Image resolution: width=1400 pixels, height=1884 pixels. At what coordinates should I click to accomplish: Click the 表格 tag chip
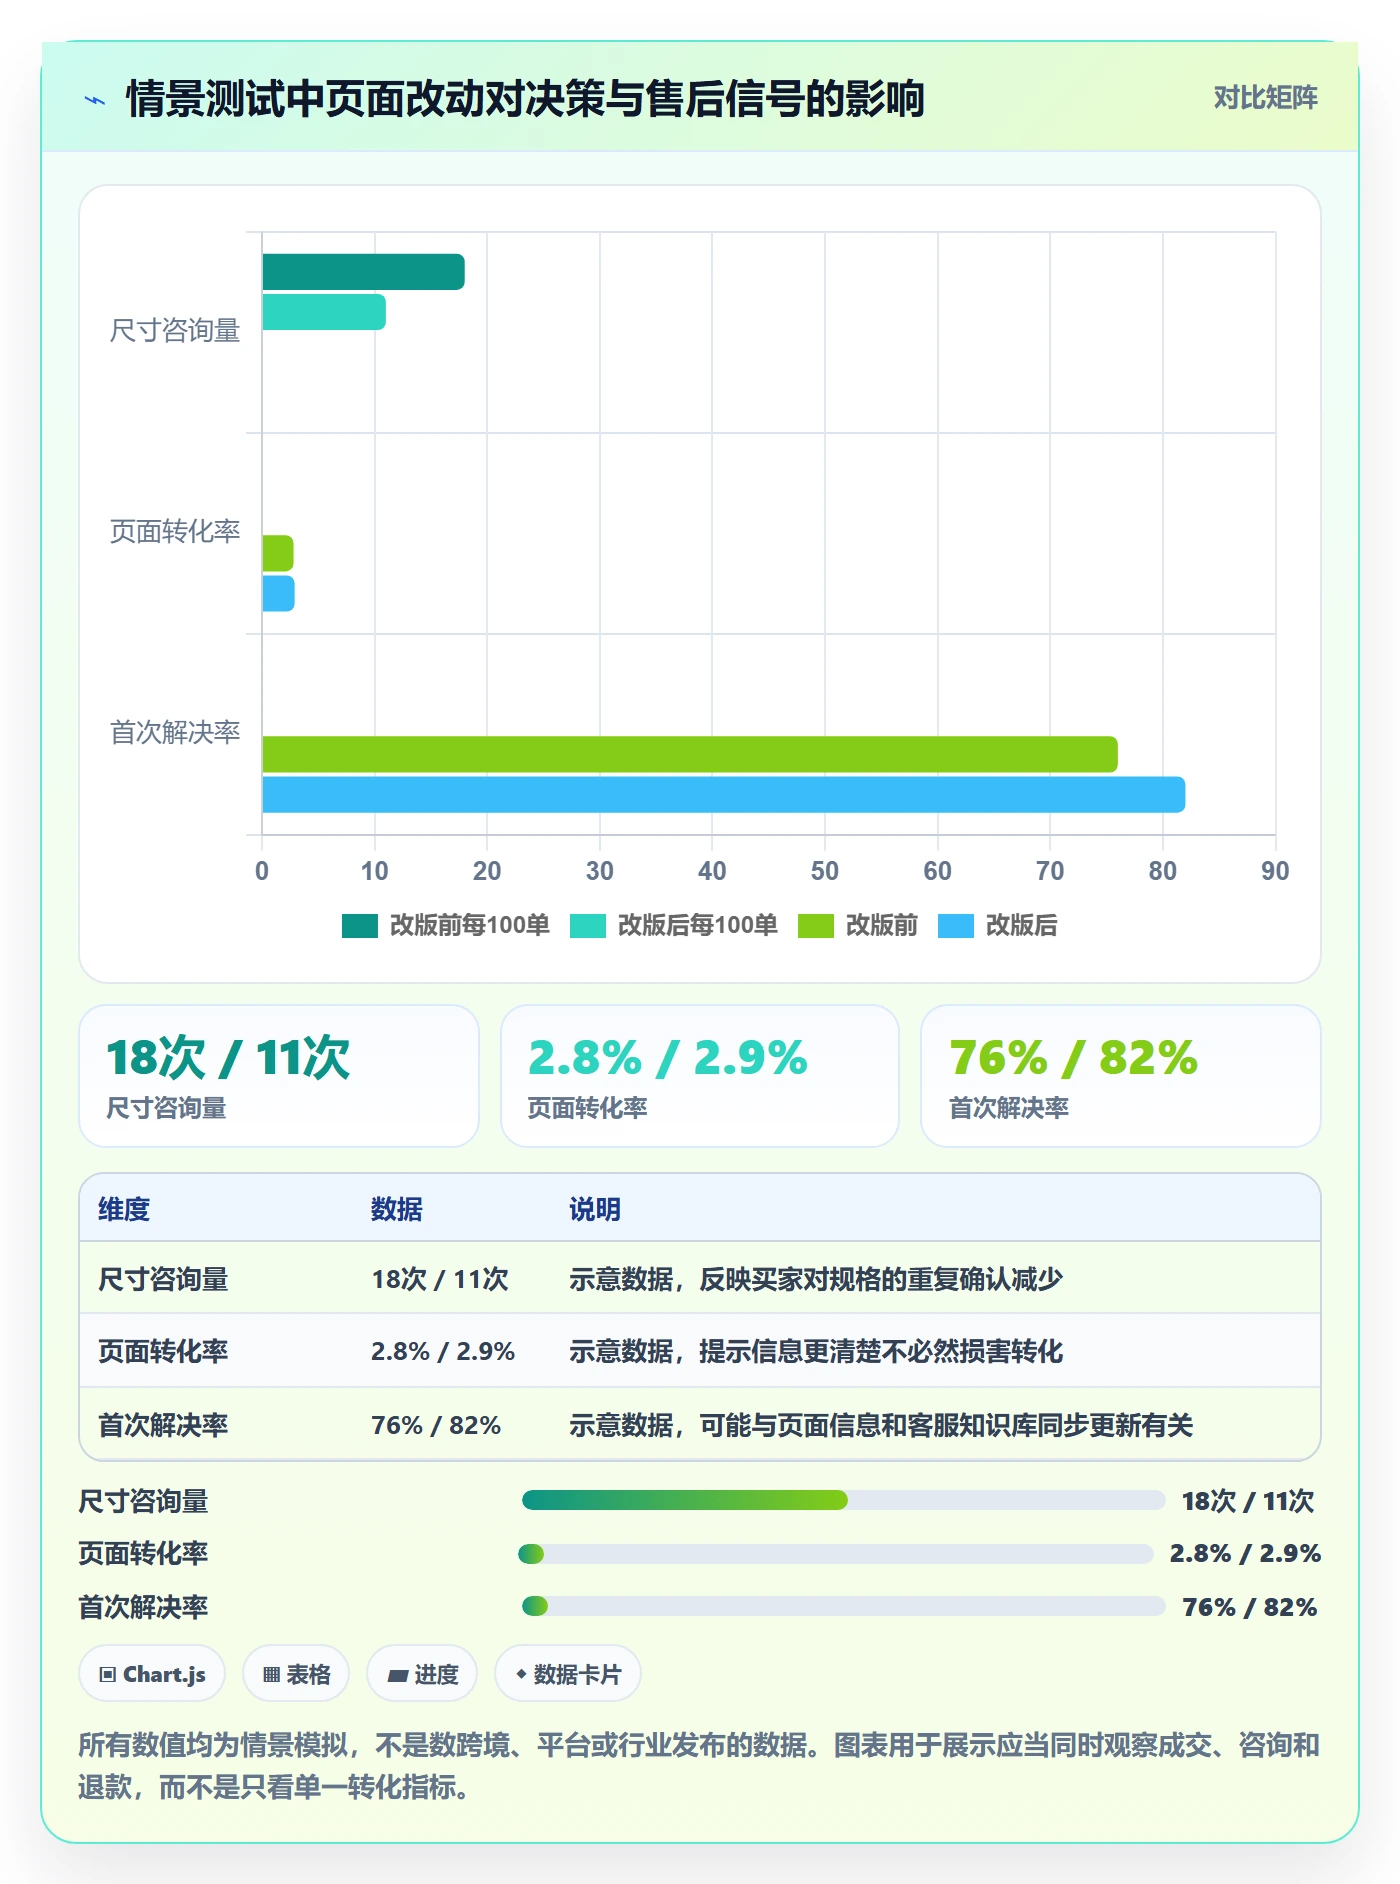pyautogui.click(x=296, y=1674)
